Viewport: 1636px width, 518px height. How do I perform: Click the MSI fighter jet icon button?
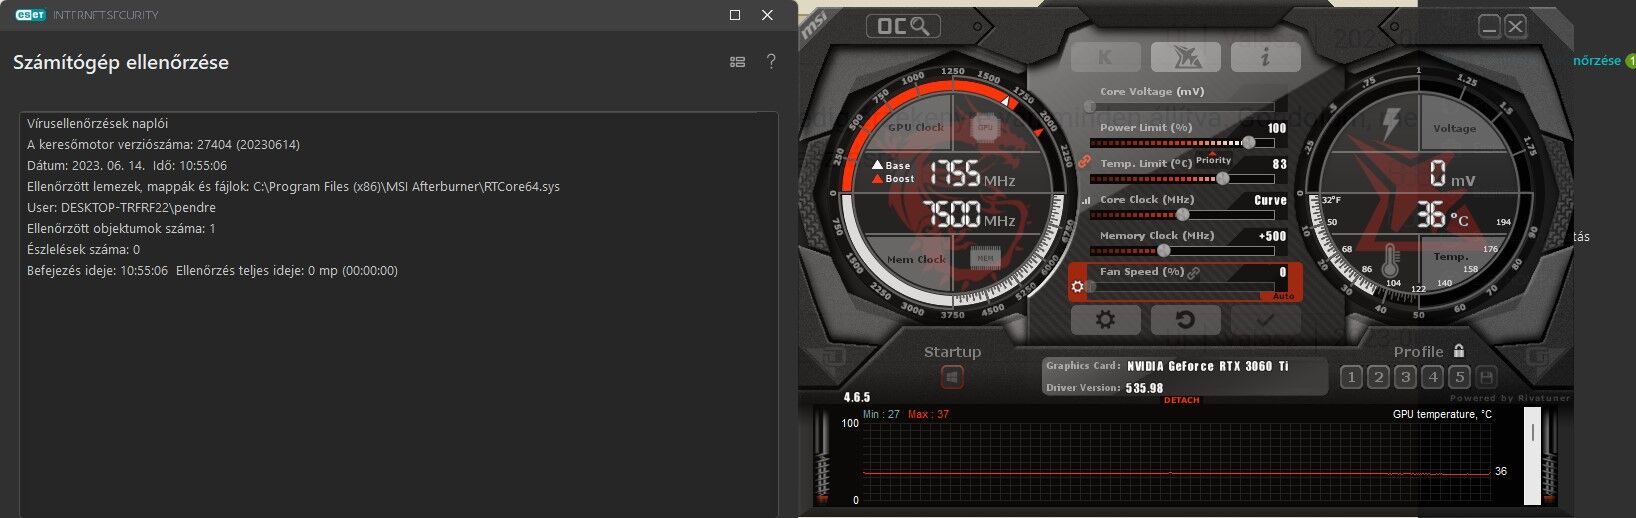click(x=1185, y=57)
